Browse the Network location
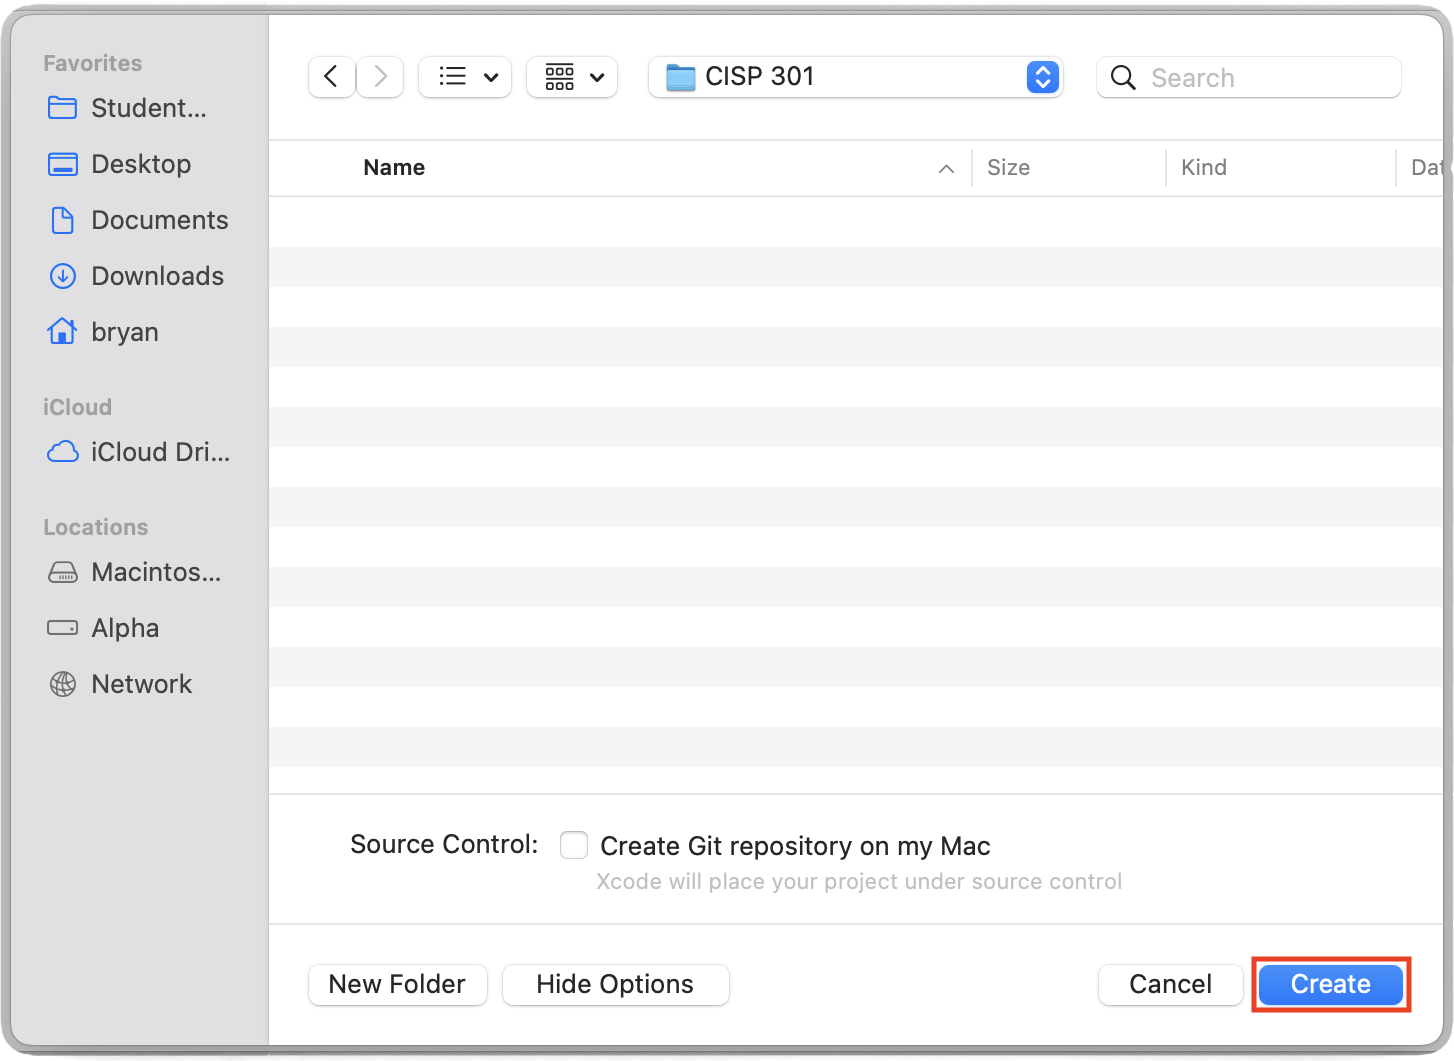The width and height of the screenshot is (1454, 1061). 141,684
